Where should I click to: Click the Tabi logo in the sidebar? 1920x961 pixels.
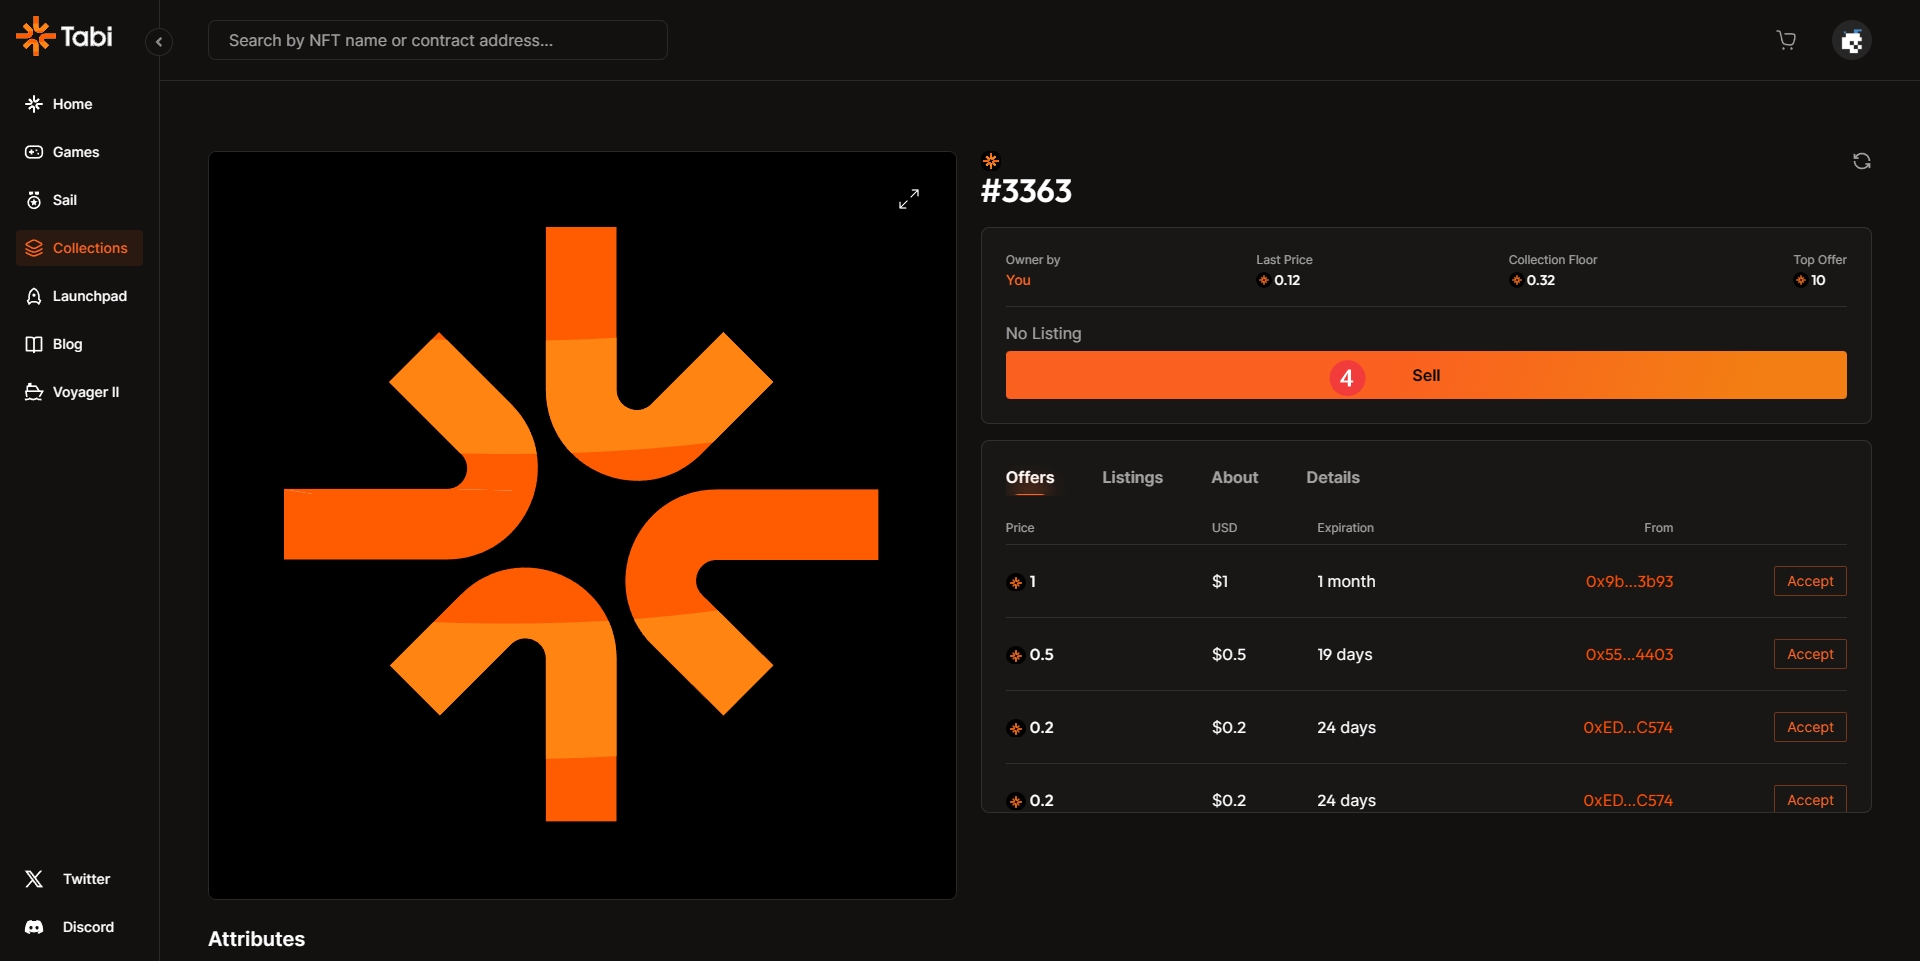click(64, 37)
